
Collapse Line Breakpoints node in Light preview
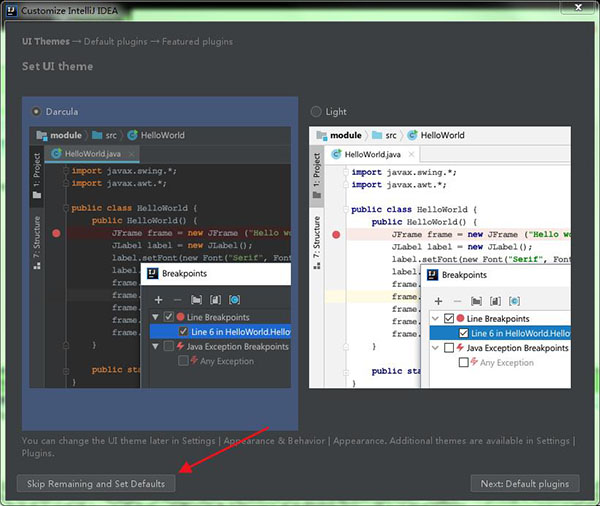pyautogui.click(x=436, y=318)
